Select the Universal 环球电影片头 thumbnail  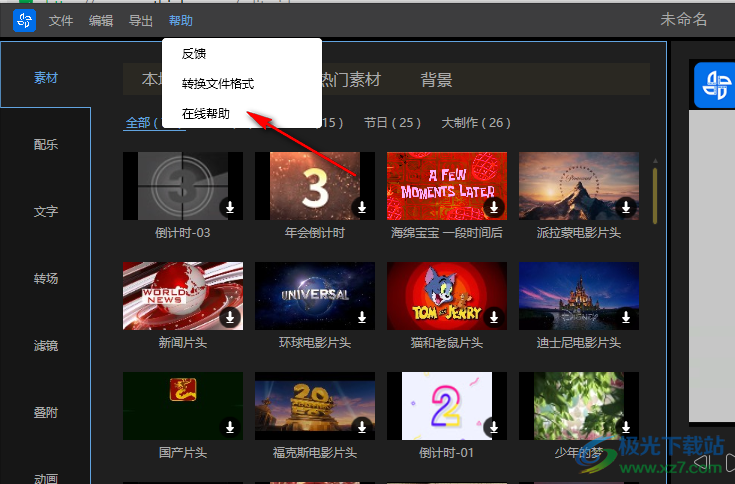[315, 296]
